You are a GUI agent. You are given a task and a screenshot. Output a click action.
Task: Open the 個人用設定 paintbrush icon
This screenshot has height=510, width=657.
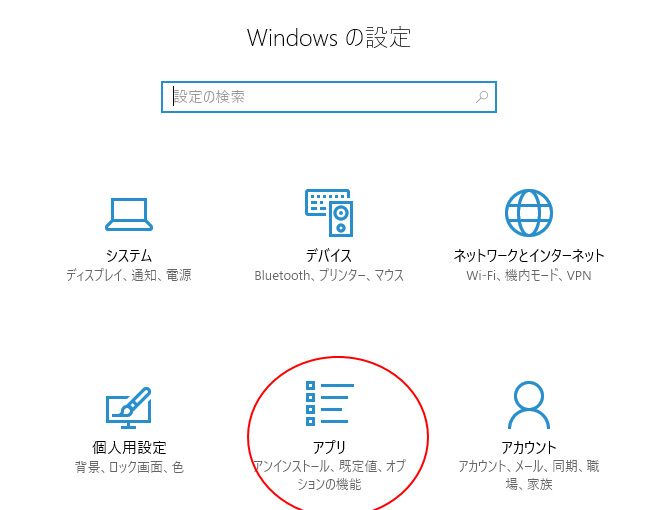tap(129, 408)
